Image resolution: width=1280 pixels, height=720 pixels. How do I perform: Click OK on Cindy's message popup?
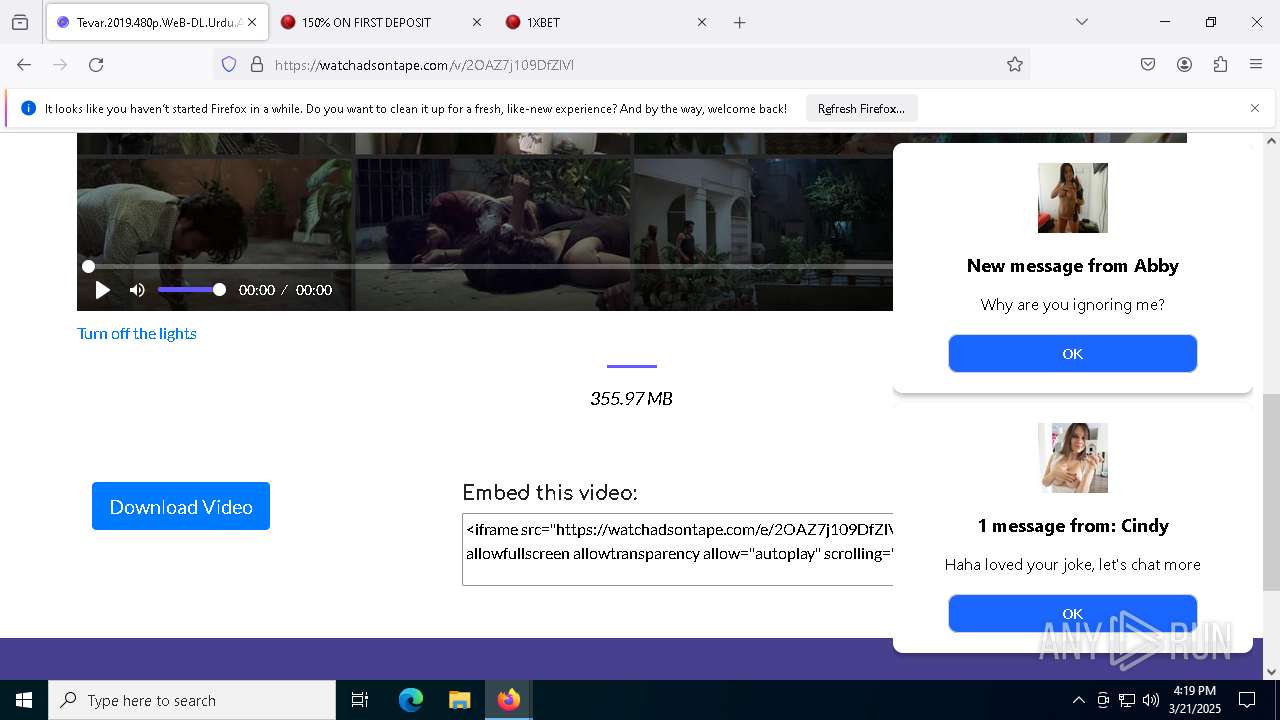1073,613
